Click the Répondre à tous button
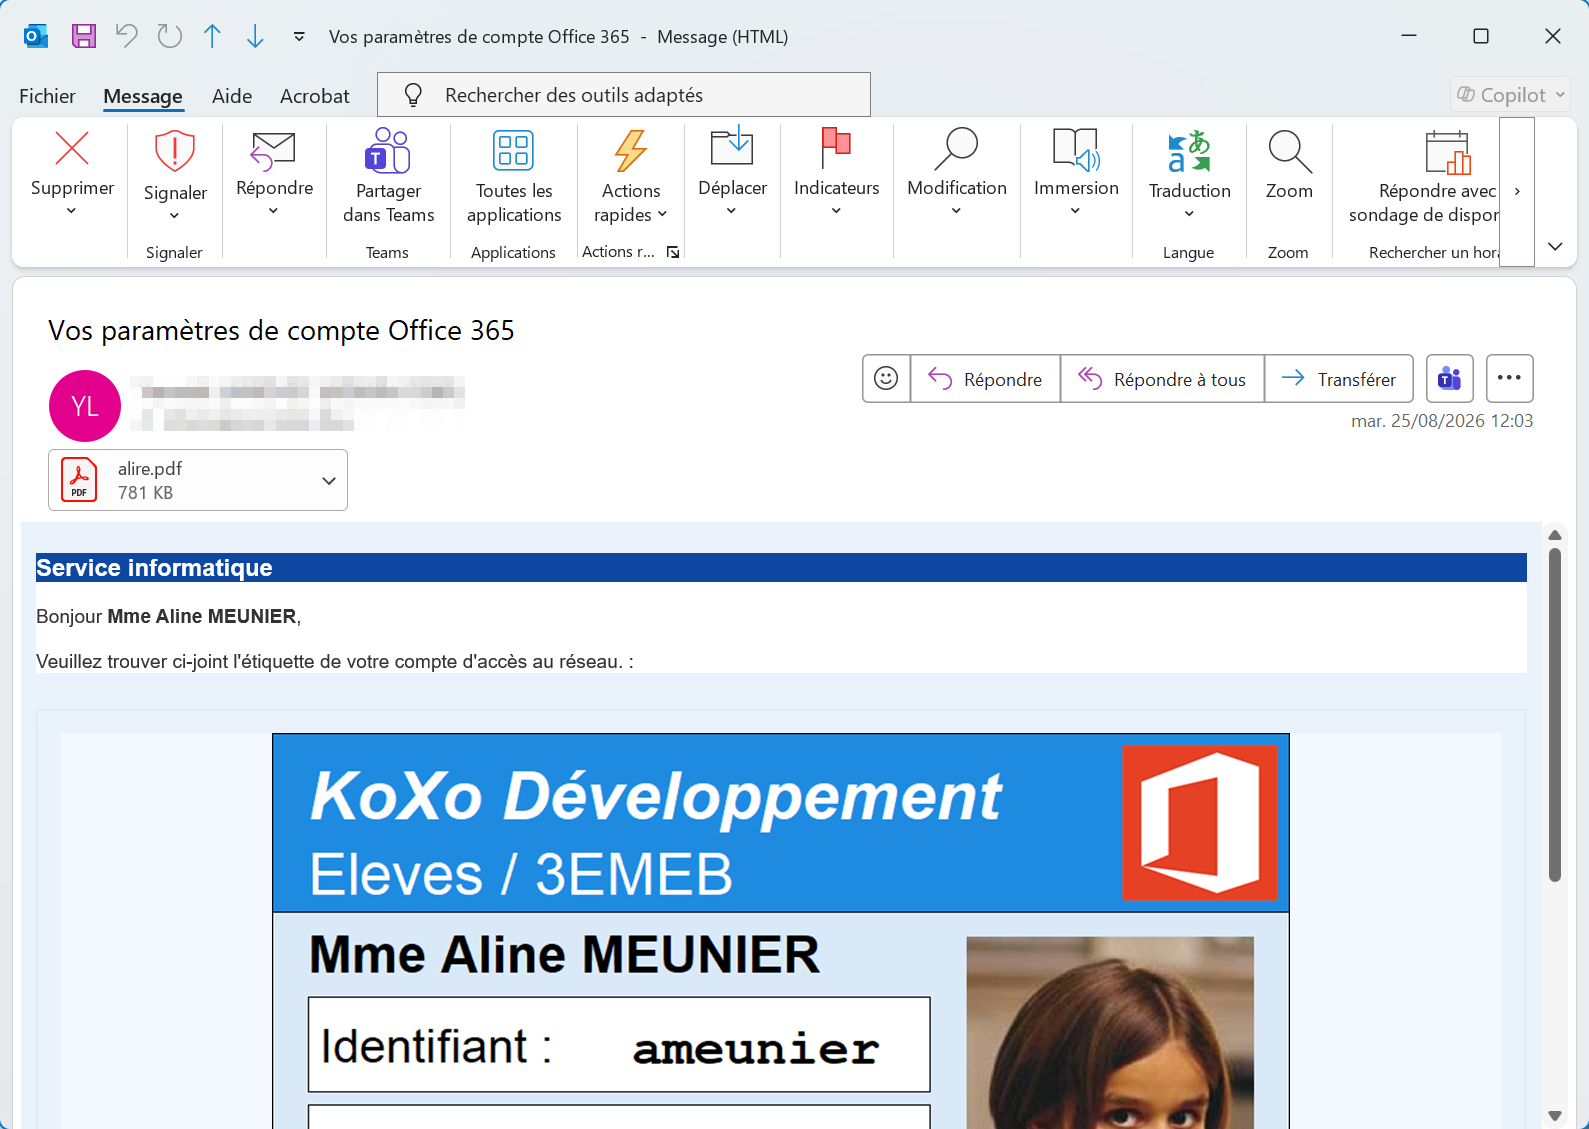Viewport: 1589px width, 1129px height. pyautogui.click(x=1162, y=379)
